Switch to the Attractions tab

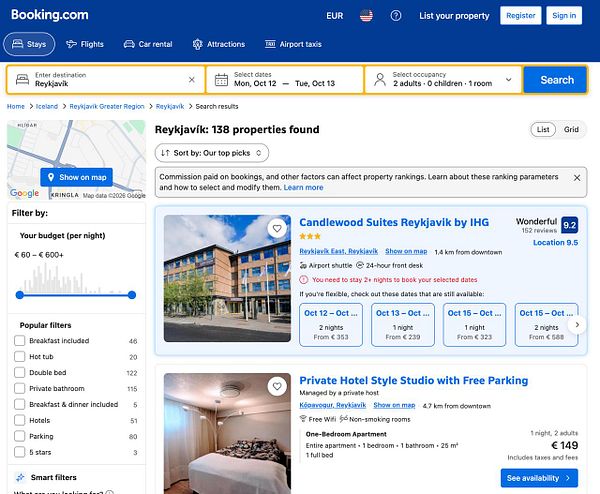coord(218,44)
